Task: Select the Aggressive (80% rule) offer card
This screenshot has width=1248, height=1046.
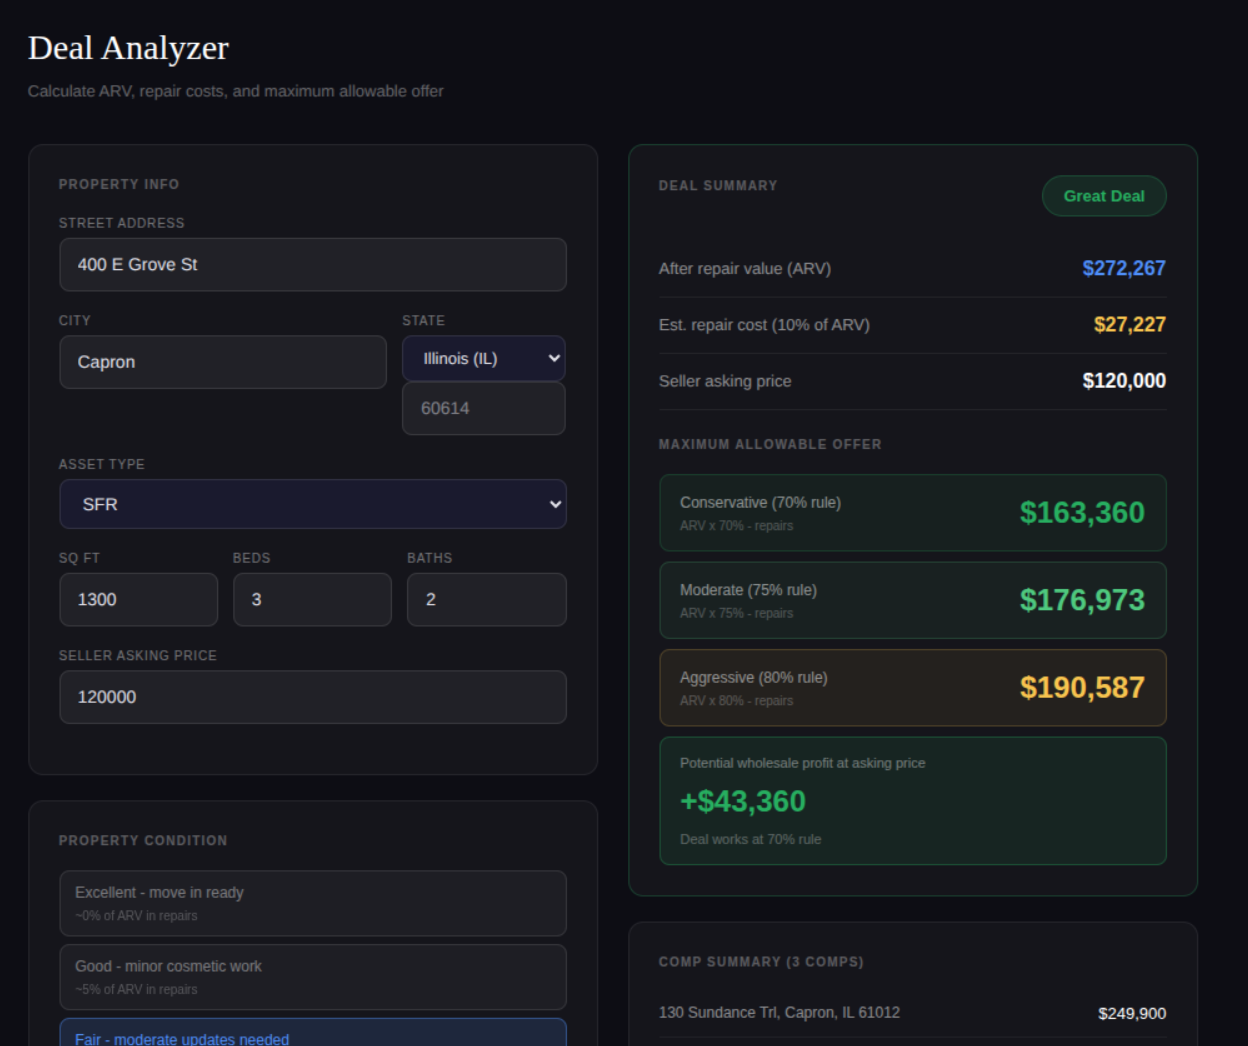Action: 912,687
